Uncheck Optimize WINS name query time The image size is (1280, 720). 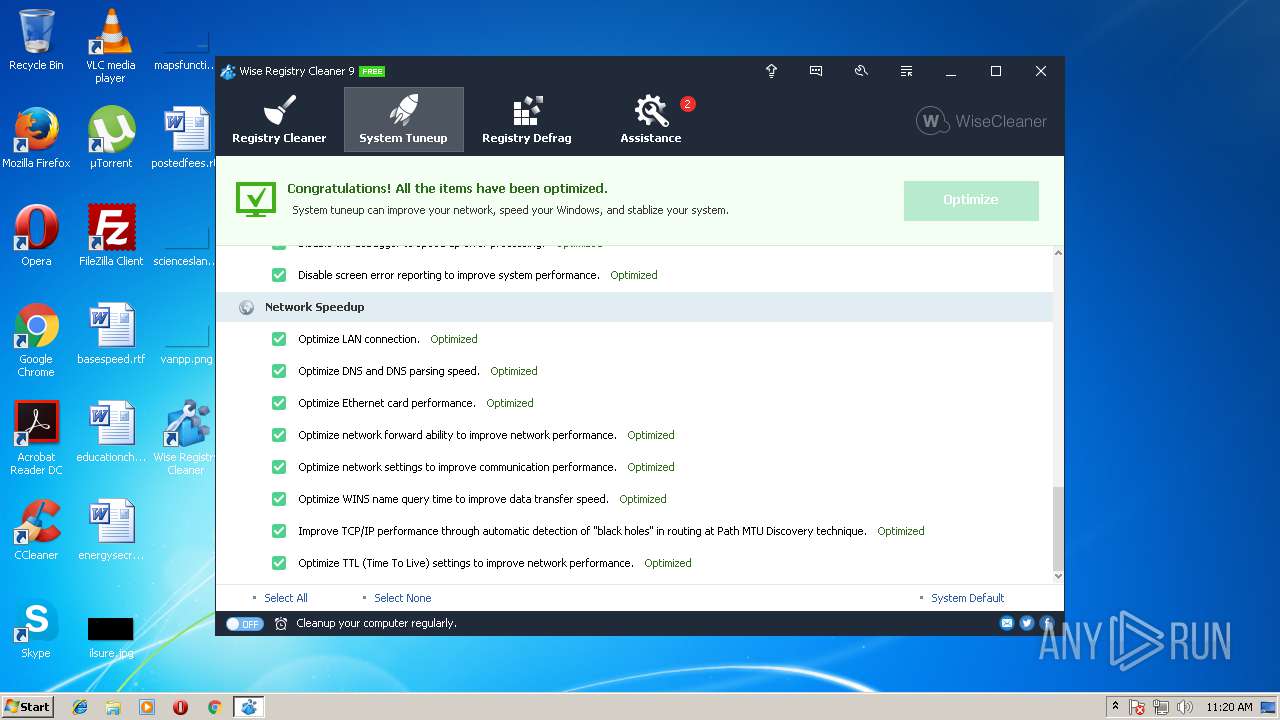[279, 499]
